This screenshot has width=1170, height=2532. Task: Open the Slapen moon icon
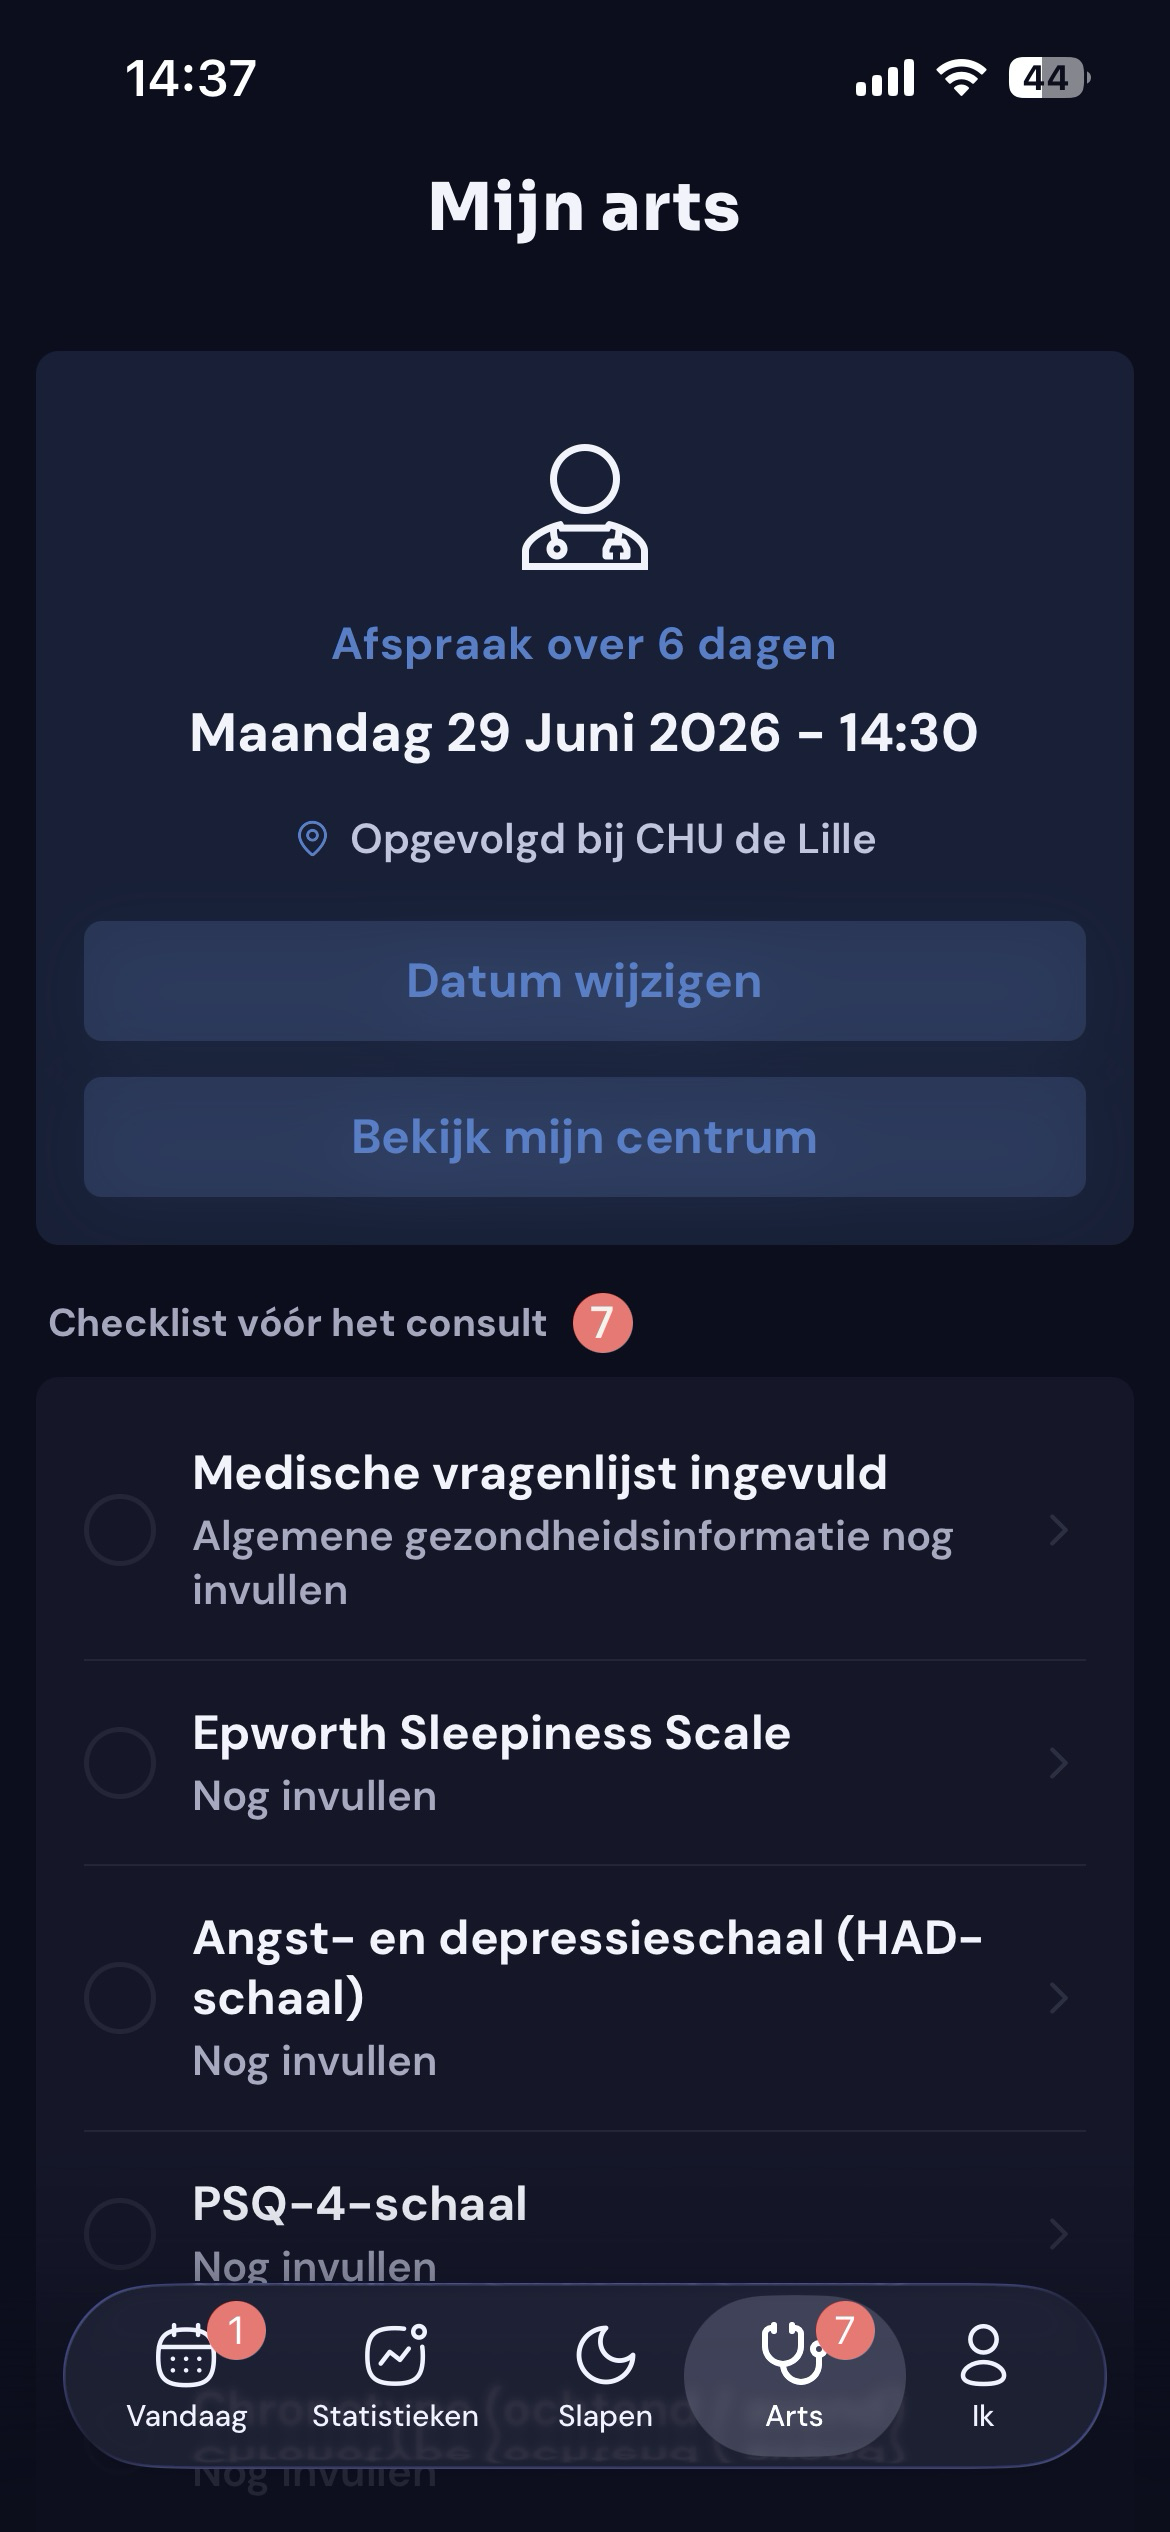coord(605,2354)
